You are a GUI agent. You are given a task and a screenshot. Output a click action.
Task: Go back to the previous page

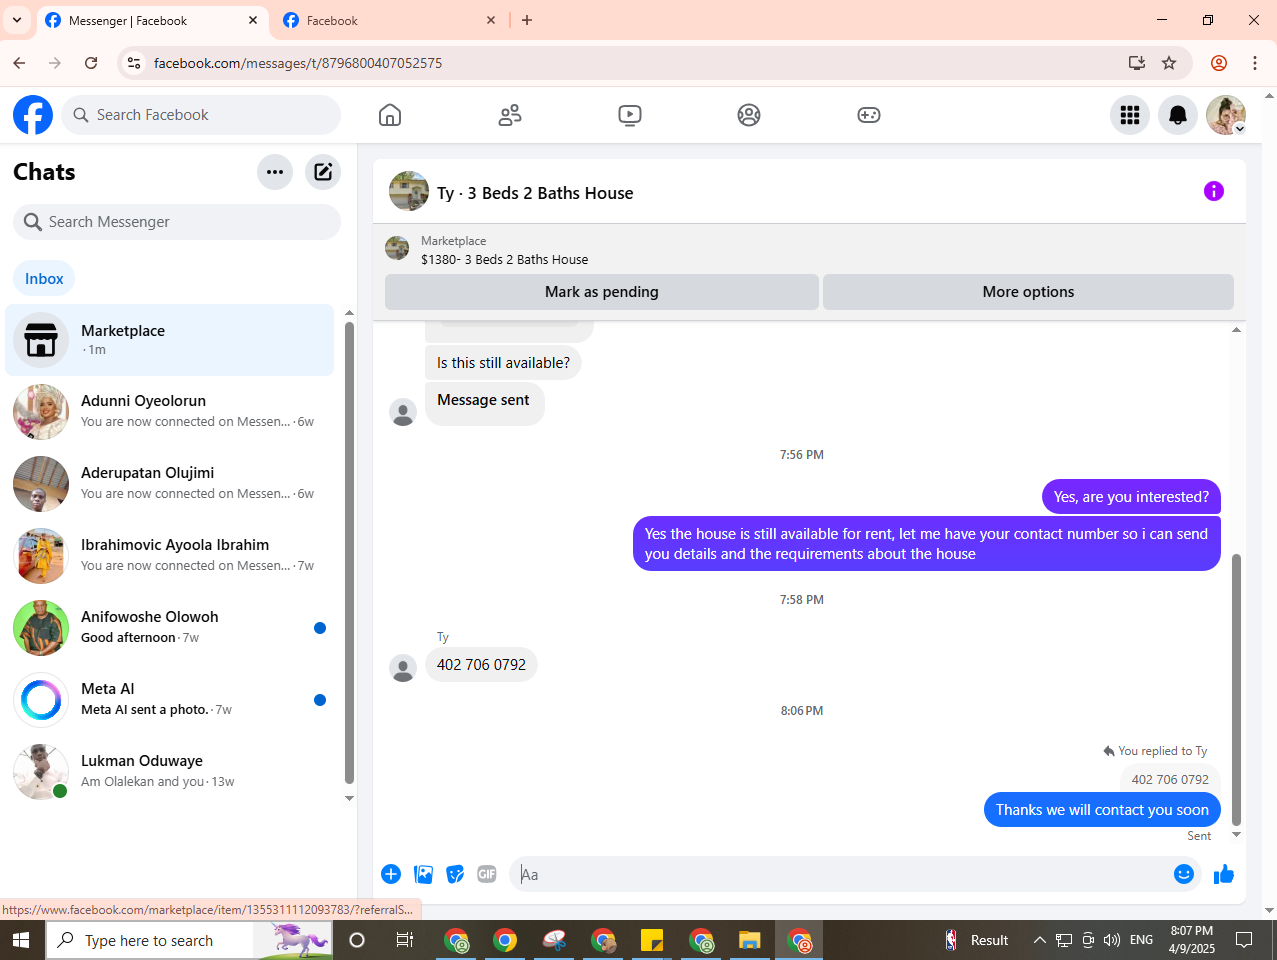point(19,63)
